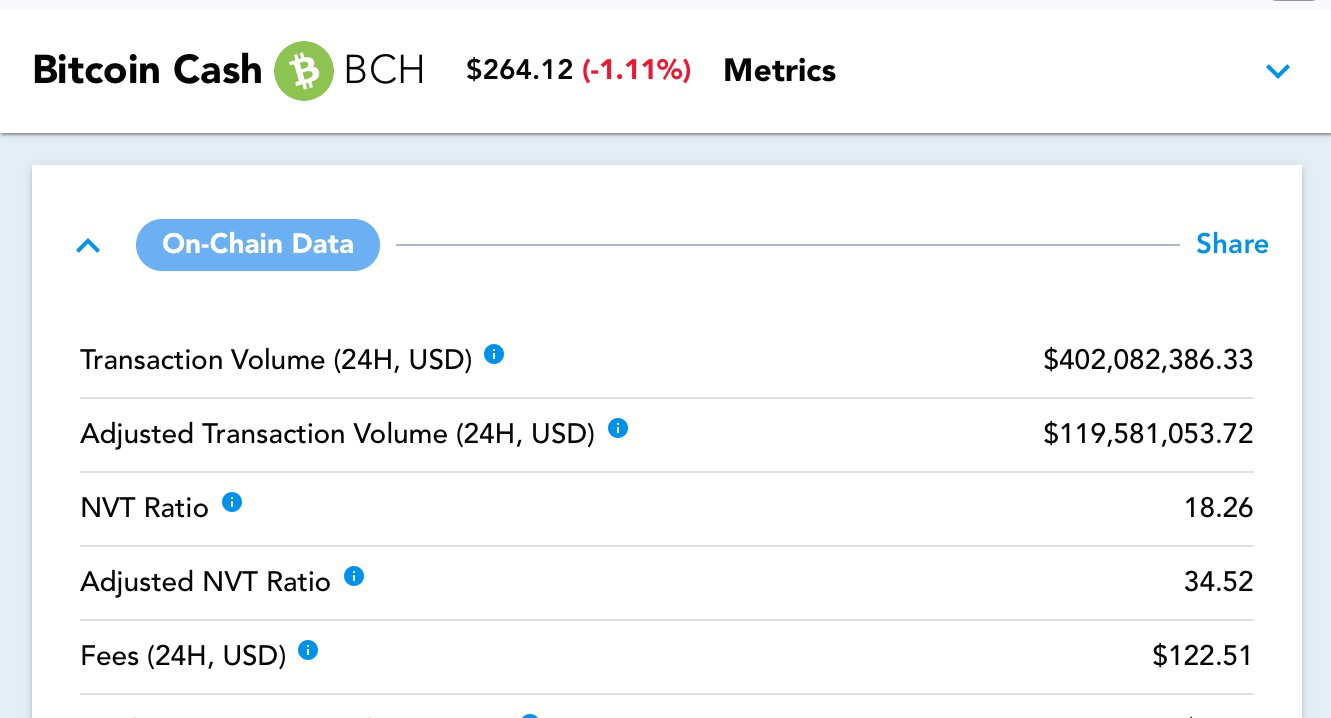Click the Share link
The image size is (1331, 718).
(x=1232, y=244)
